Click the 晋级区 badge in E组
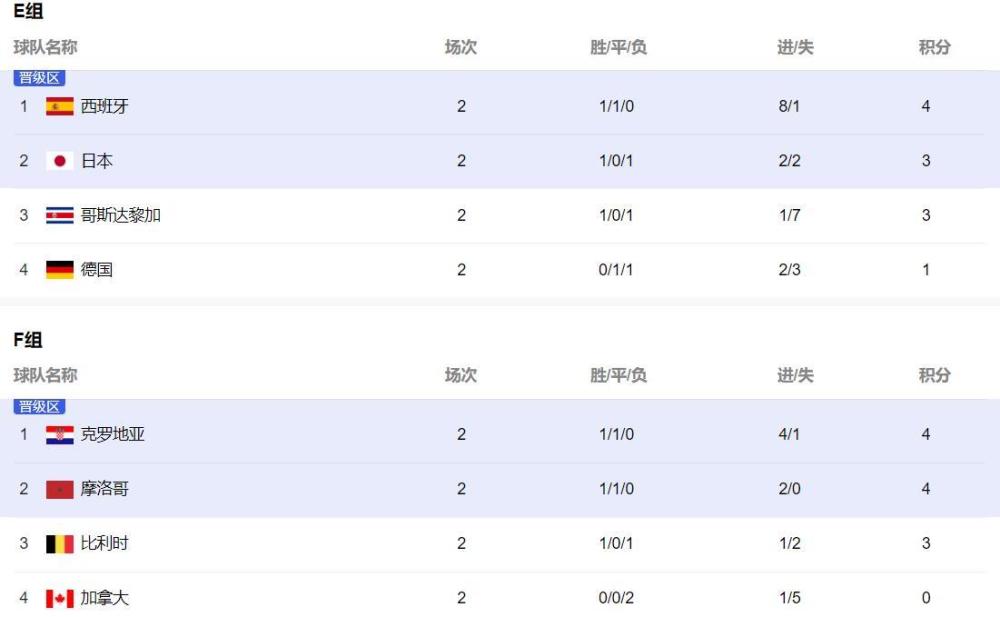 [x=40, y=78]
